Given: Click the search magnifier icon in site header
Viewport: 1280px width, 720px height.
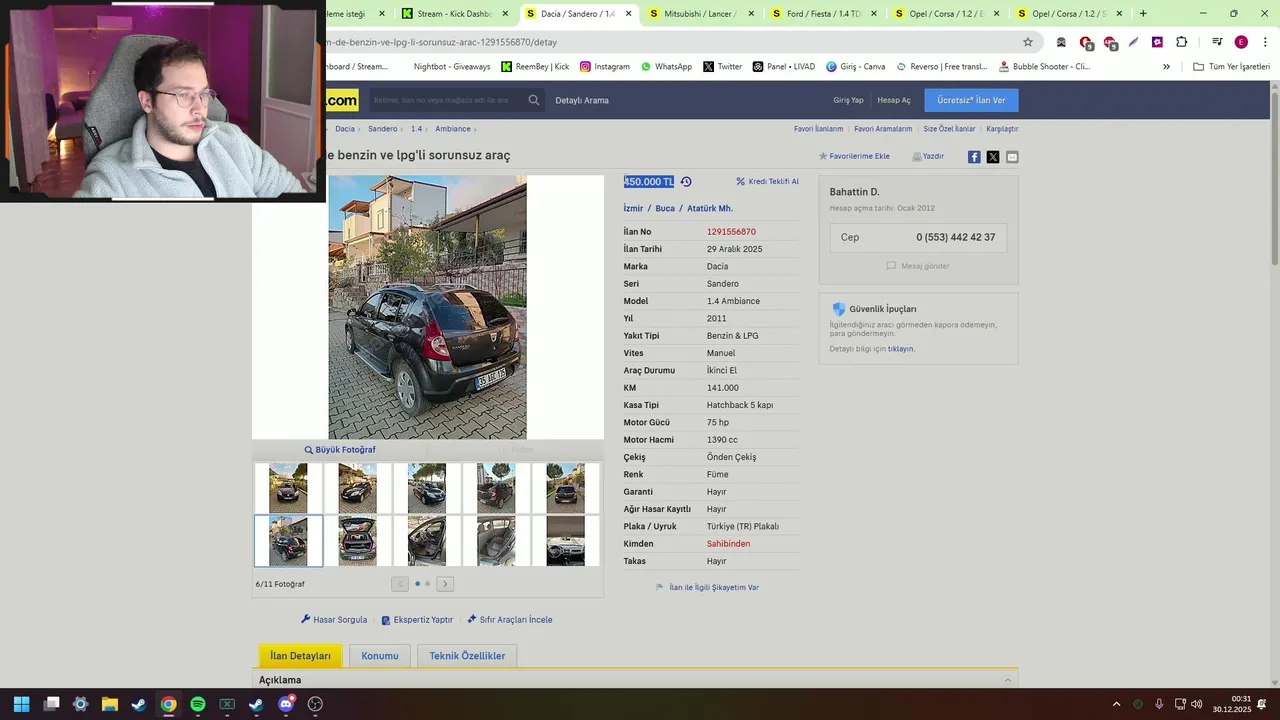Looking at the screenshot, I should [x=534, y=100].
